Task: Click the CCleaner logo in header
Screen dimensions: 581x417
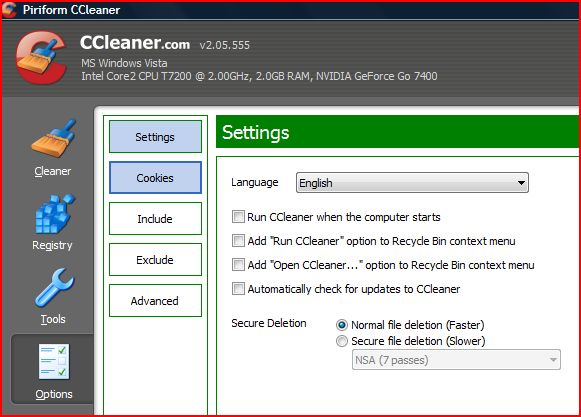Action: coord(40,57)
